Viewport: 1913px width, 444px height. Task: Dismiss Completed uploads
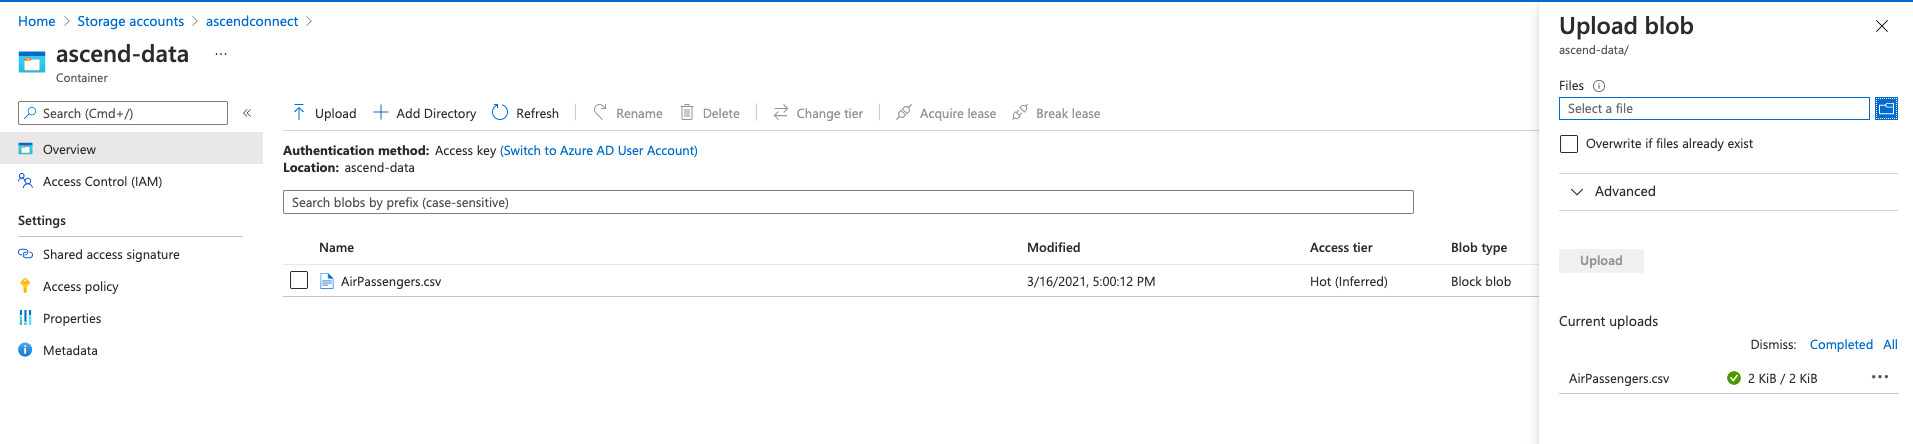[x=1841, y=344]
